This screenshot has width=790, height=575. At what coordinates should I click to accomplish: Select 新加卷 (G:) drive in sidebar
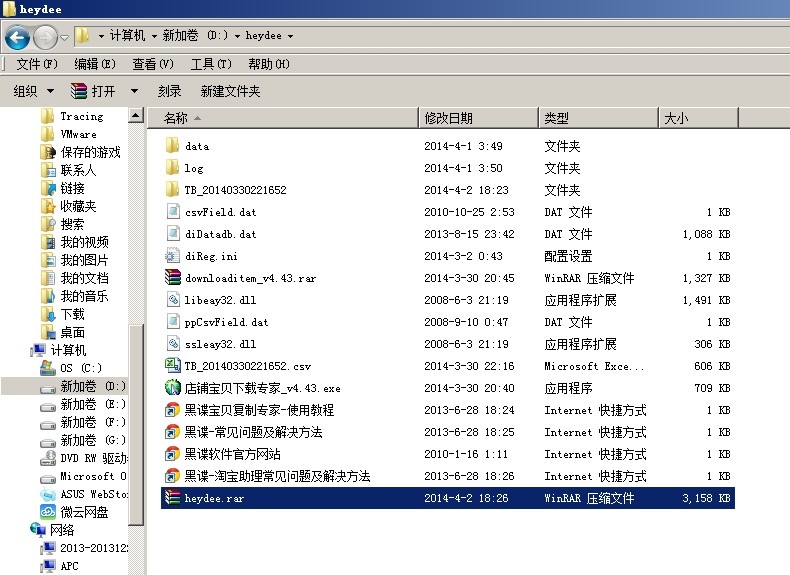(x=93, y=440)
